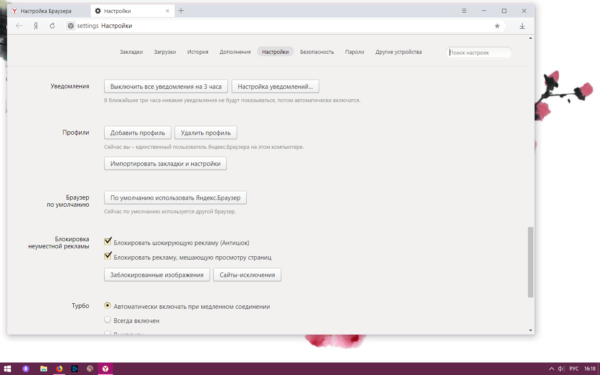Open the gray round taskbar app icon
Viewport: 600px width, 375px height.
click(x=90, y=369)
